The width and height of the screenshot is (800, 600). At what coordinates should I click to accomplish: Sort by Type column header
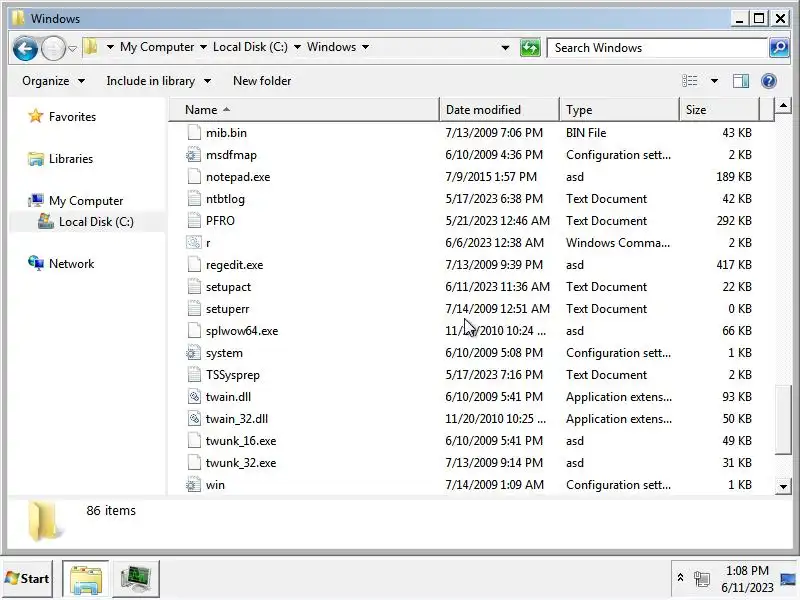coord(619,110)
